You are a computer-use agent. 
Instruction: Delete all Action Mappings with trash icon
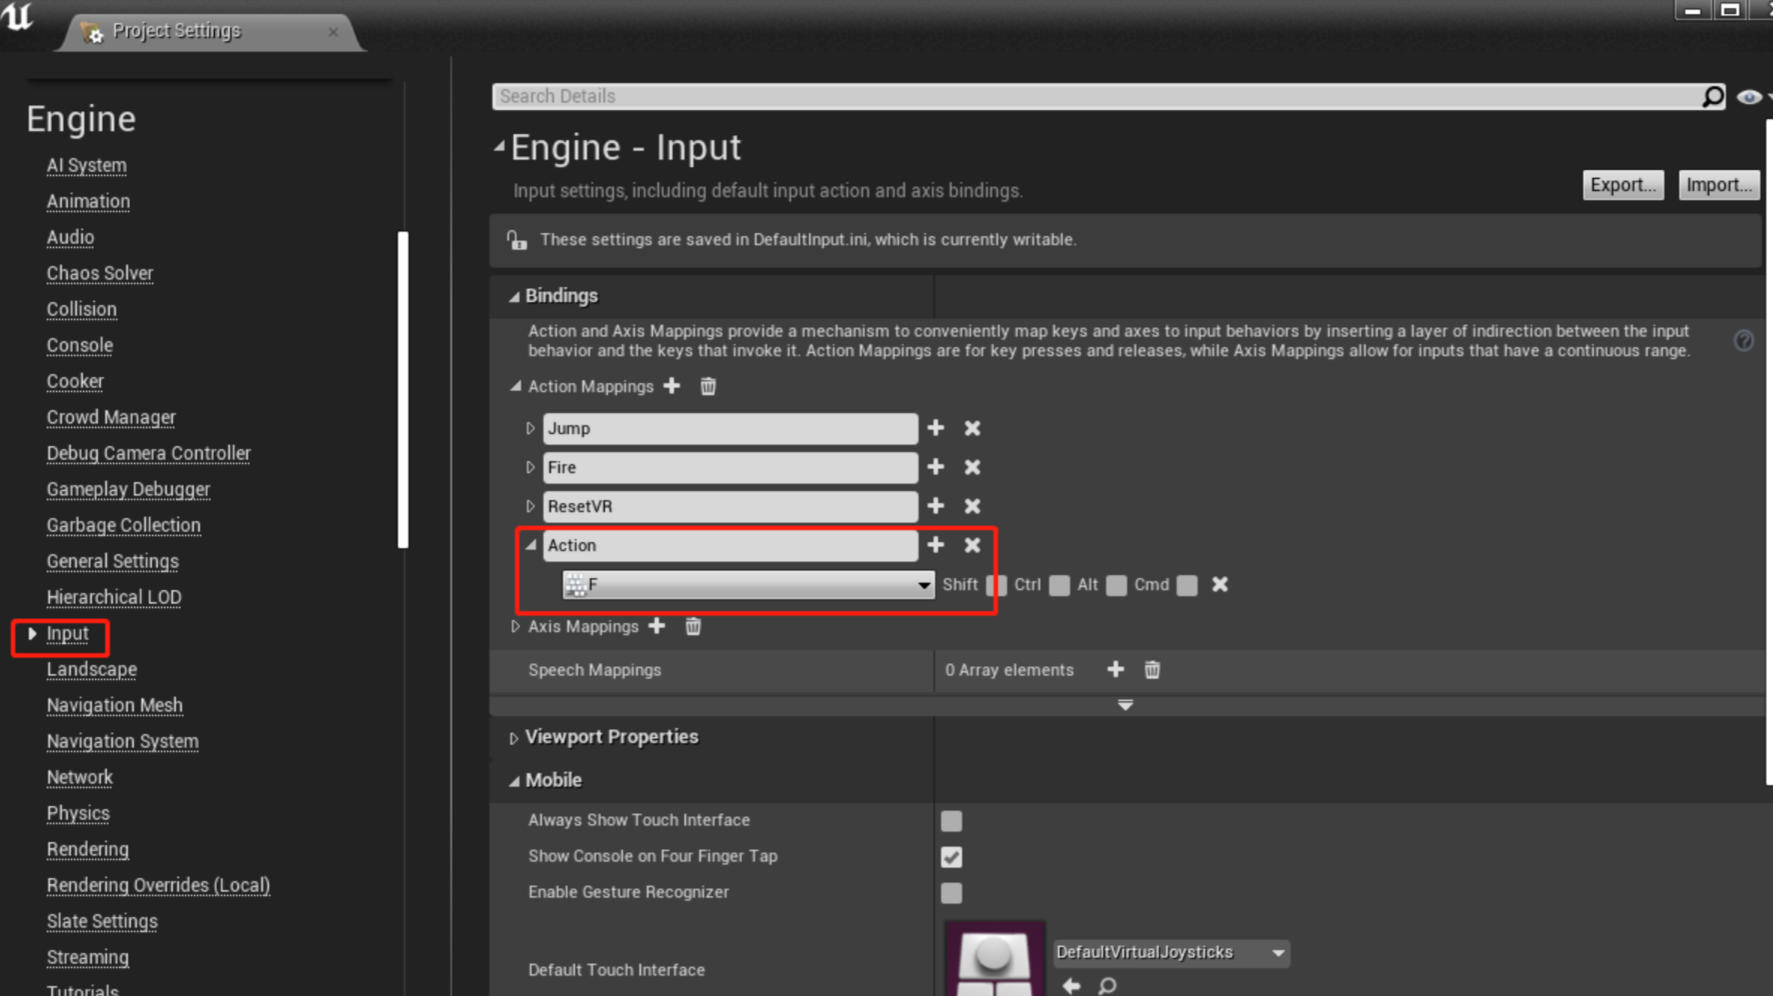pos(708,386)
